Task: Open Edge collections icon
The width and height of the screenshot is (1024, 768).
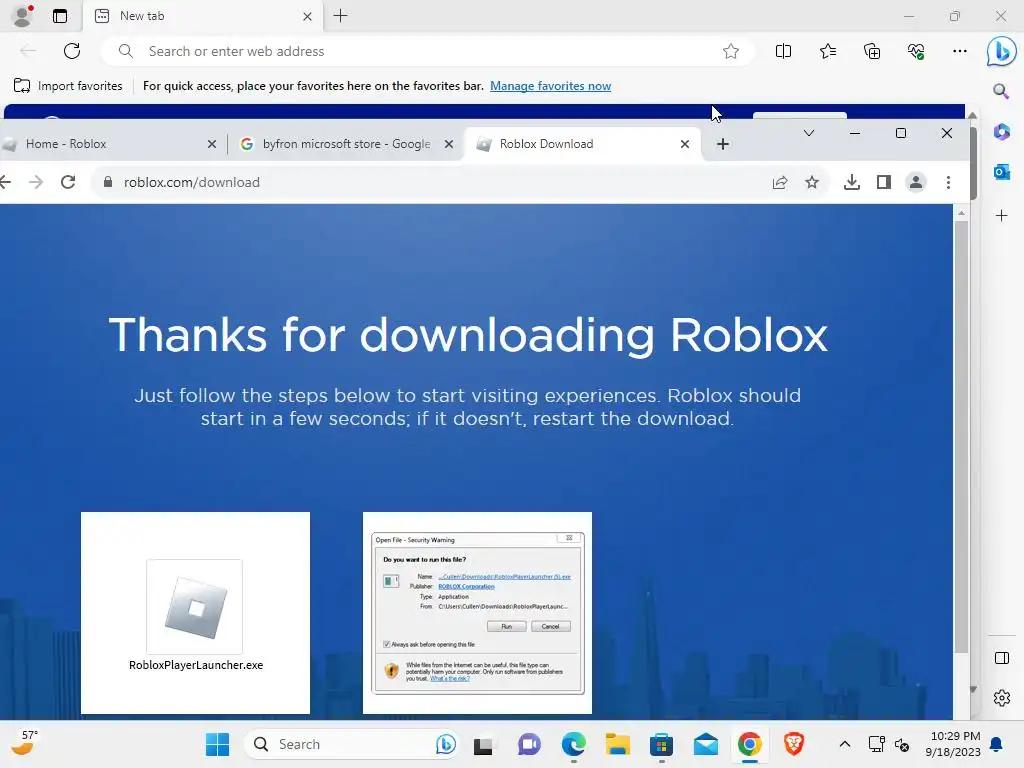Action: [872, 51]
